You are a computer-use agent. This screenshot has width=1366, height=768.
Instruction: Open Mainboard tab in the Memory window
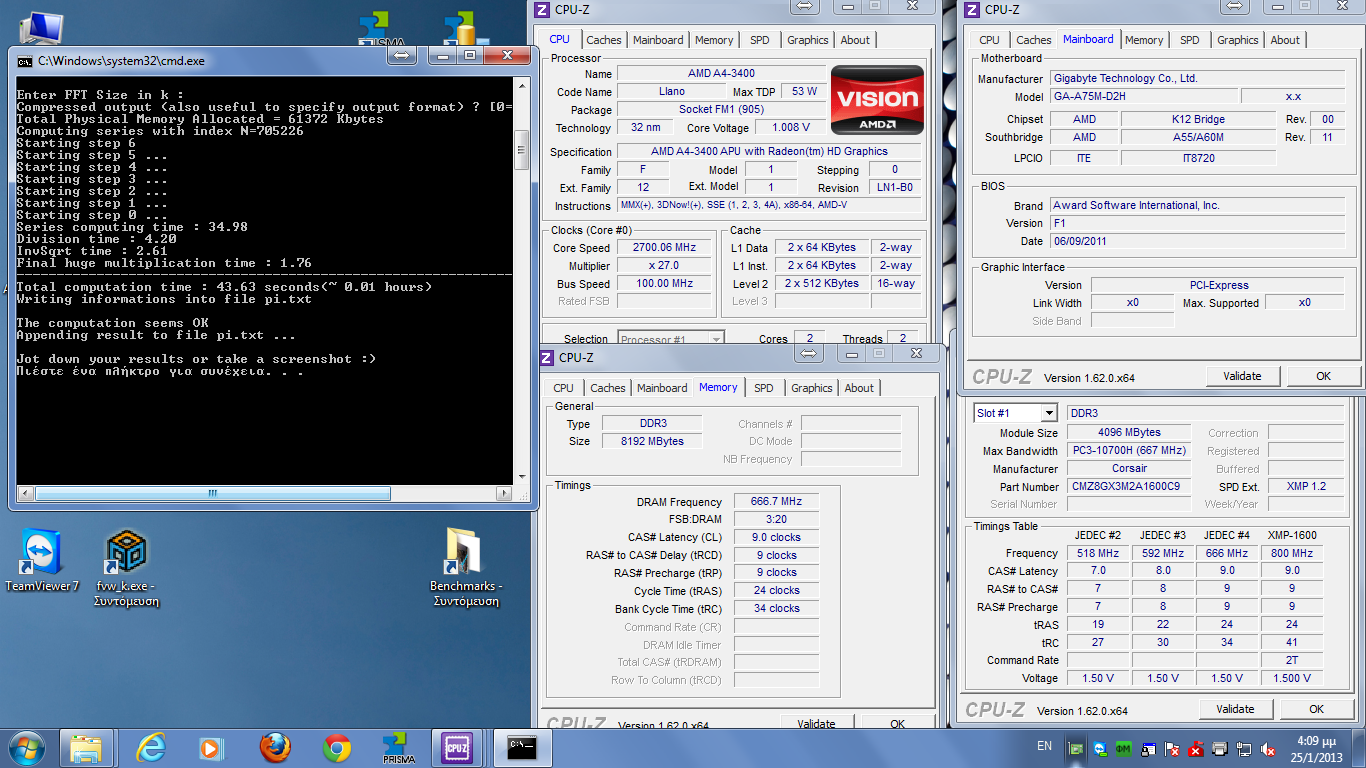(x=662, y=388)
